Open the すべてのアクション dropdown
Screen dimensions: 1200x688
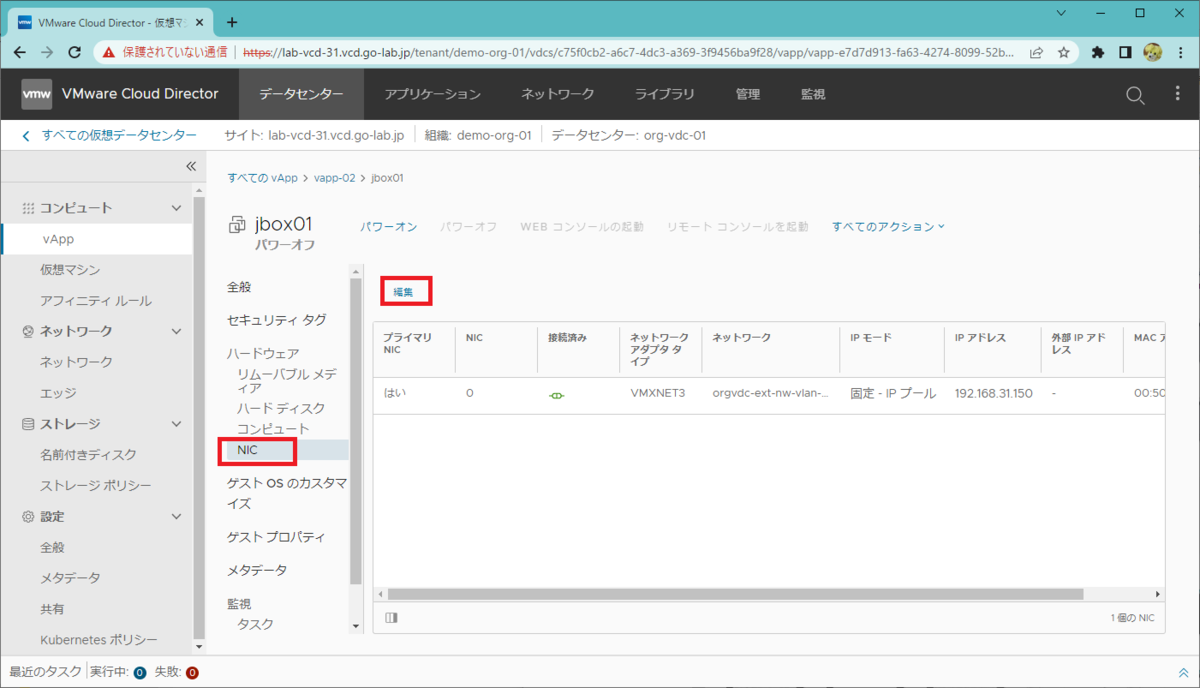coord(888,227)
